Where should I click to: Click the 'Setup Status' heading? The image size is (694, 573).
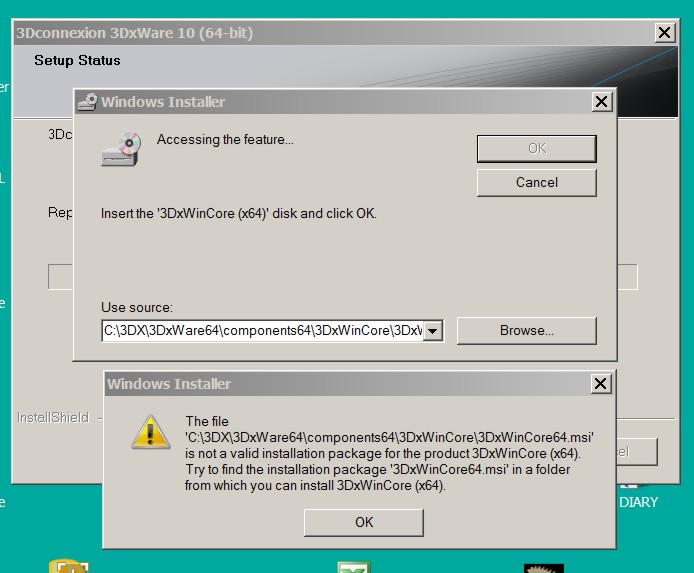tap(77, 60)
